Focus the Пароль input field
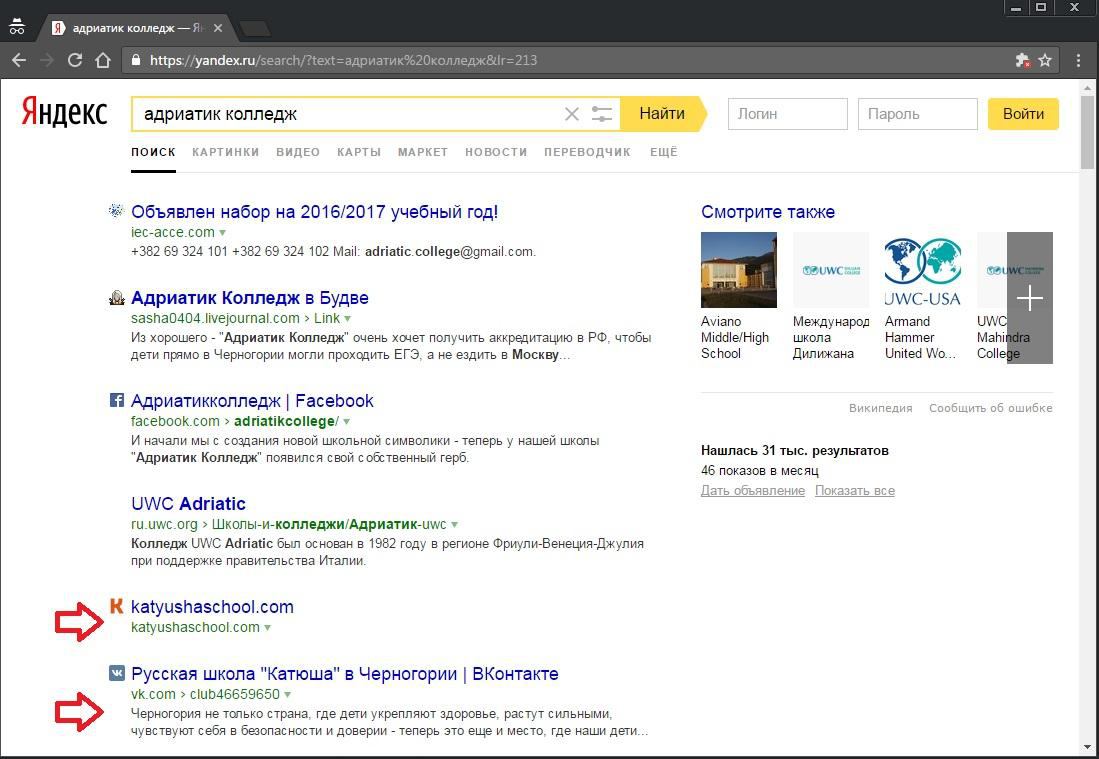Screen dimensions: 1099x759 [x=917, y=114]
